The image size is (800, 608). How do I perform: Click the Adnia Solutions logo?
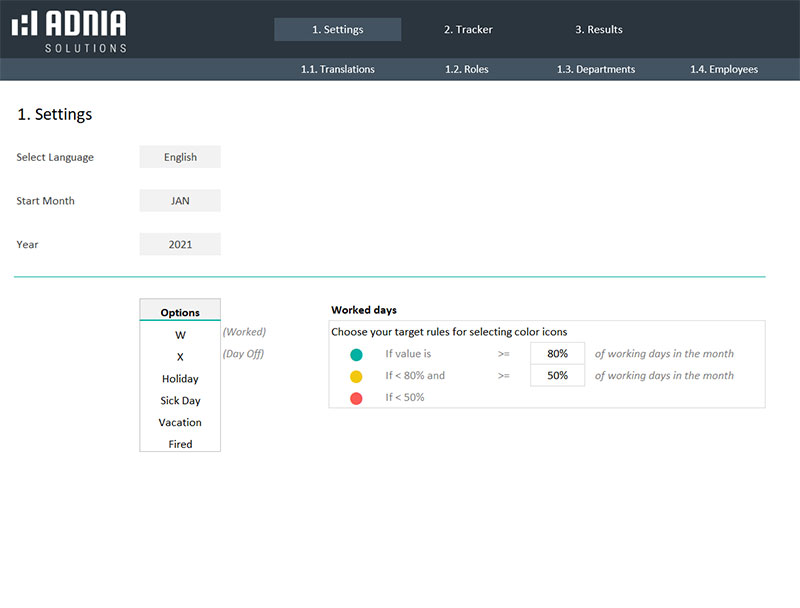(x=69, y=31)
